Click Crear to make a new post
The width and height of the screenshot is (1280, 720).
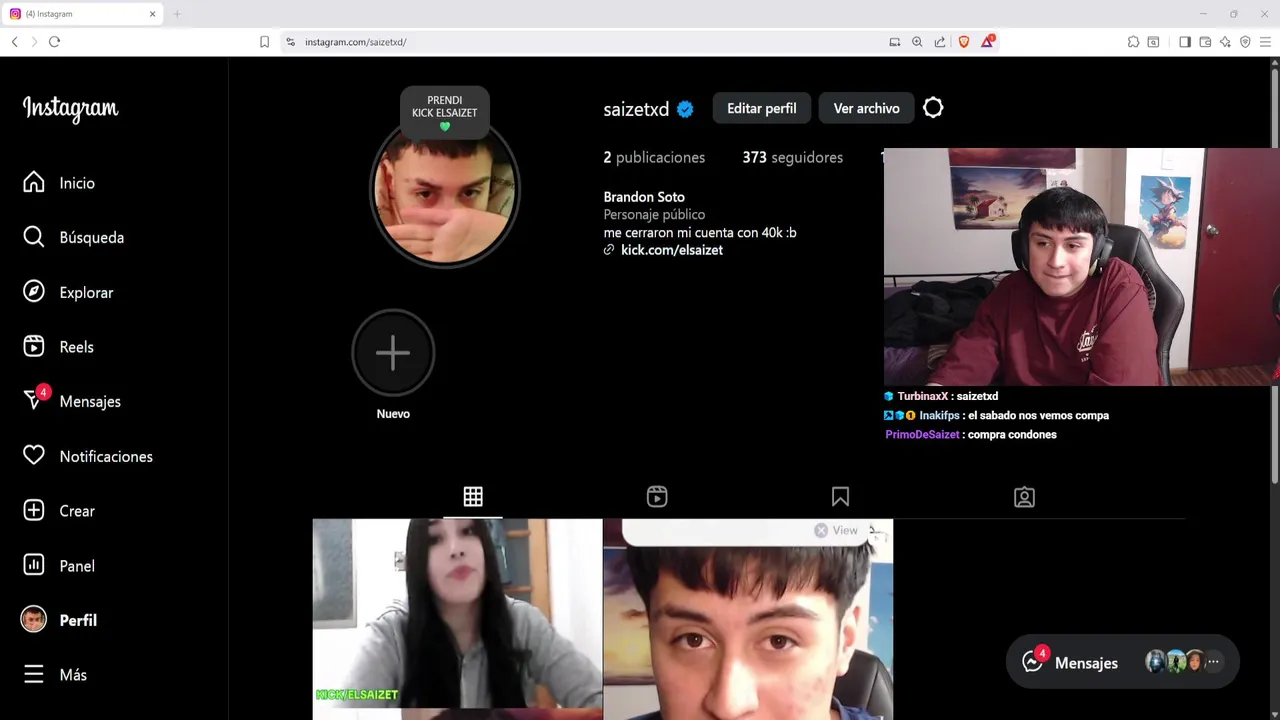pyautogui.click(x=59, y=511)
